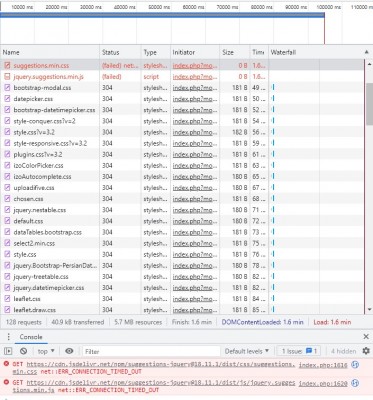Click the network list scrollbar thumb
Image resolution: width=373 pixels, height=400 pixels.
tap(369, 103)
